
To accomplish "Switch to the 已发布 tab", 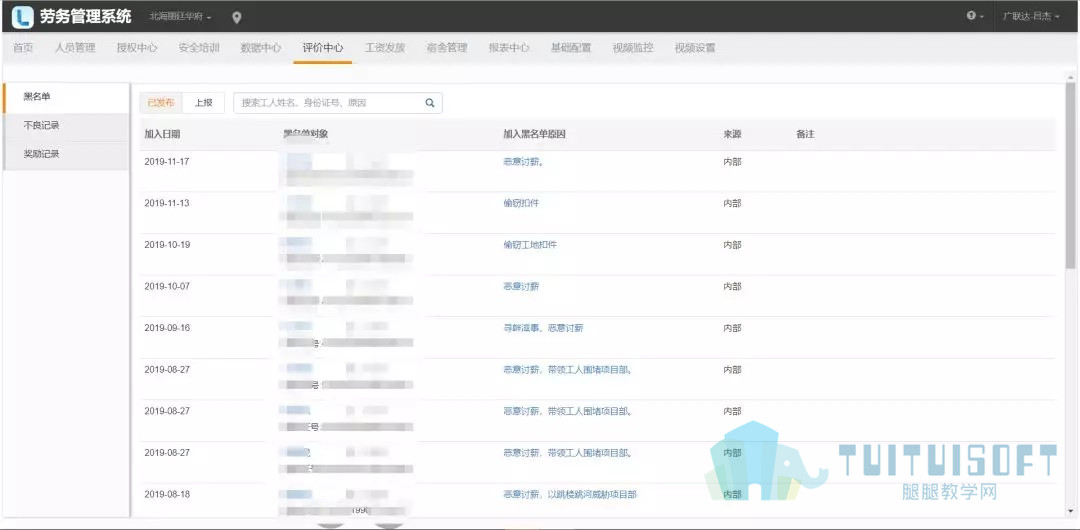I will point(161,103).
